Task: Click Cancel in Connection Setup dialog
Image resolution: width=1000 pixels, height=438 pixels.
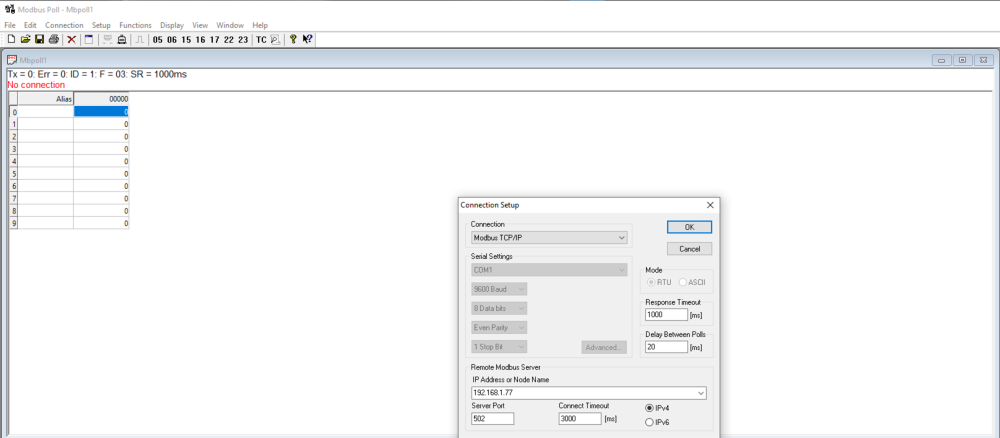Action: pos(689,249)
